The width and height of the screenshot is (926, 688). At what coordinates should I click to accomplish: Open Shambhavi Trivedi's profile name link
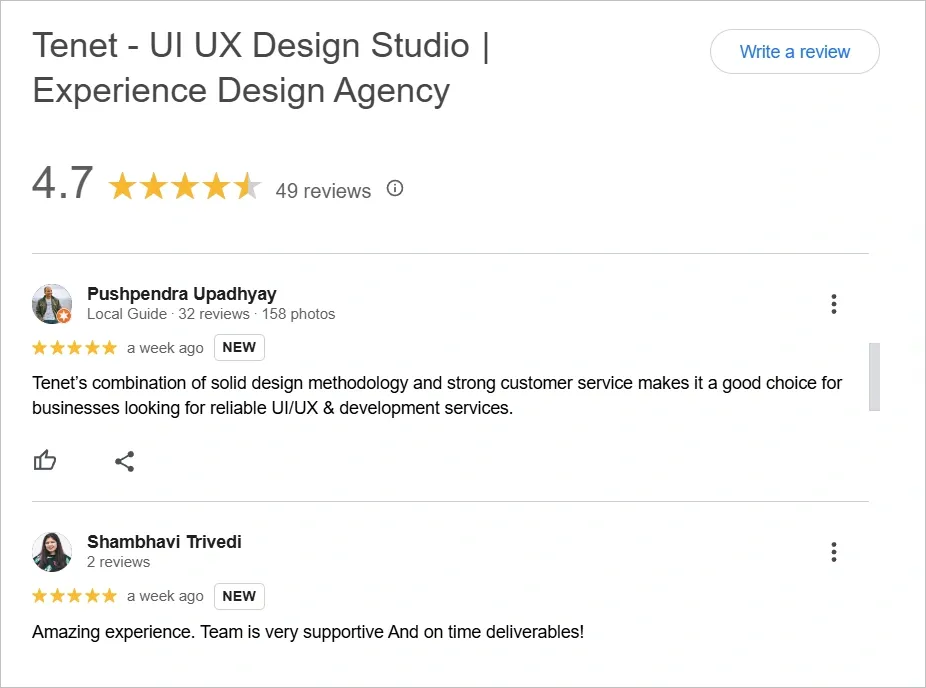coord(164,541)
